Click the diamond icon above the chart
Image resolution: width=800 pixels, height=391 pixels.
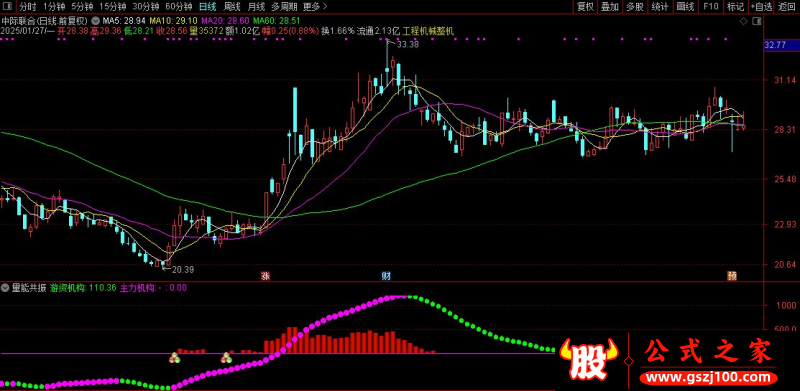(743, 21)
